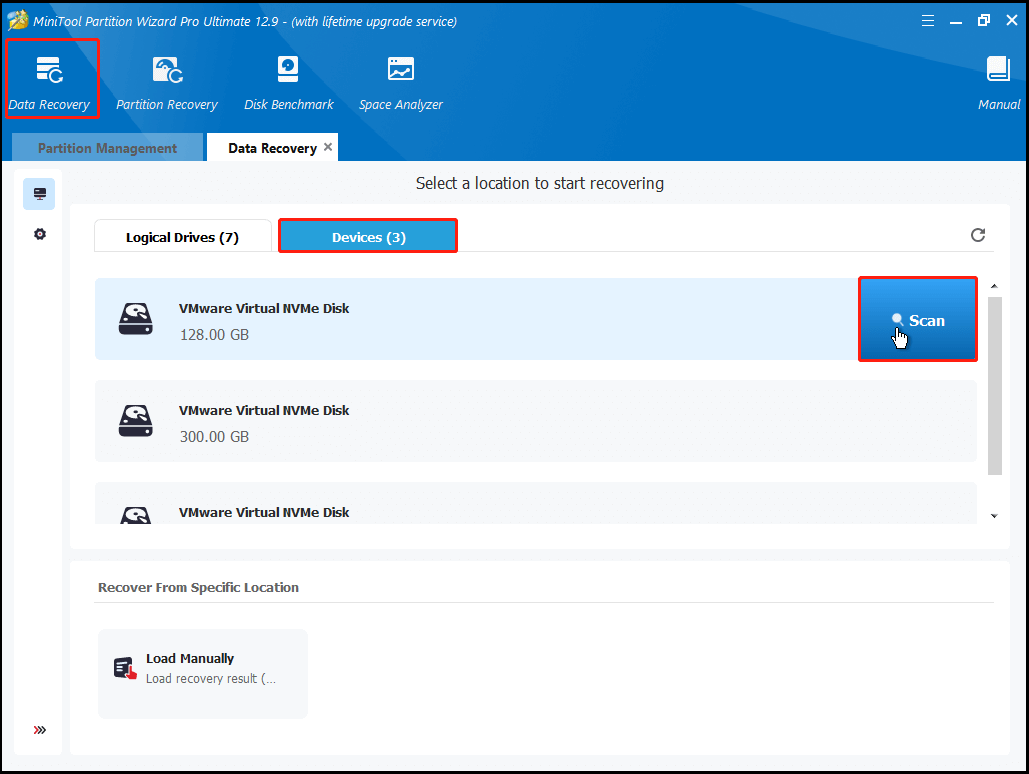Open the settings gear in the left sidebar

39,233
